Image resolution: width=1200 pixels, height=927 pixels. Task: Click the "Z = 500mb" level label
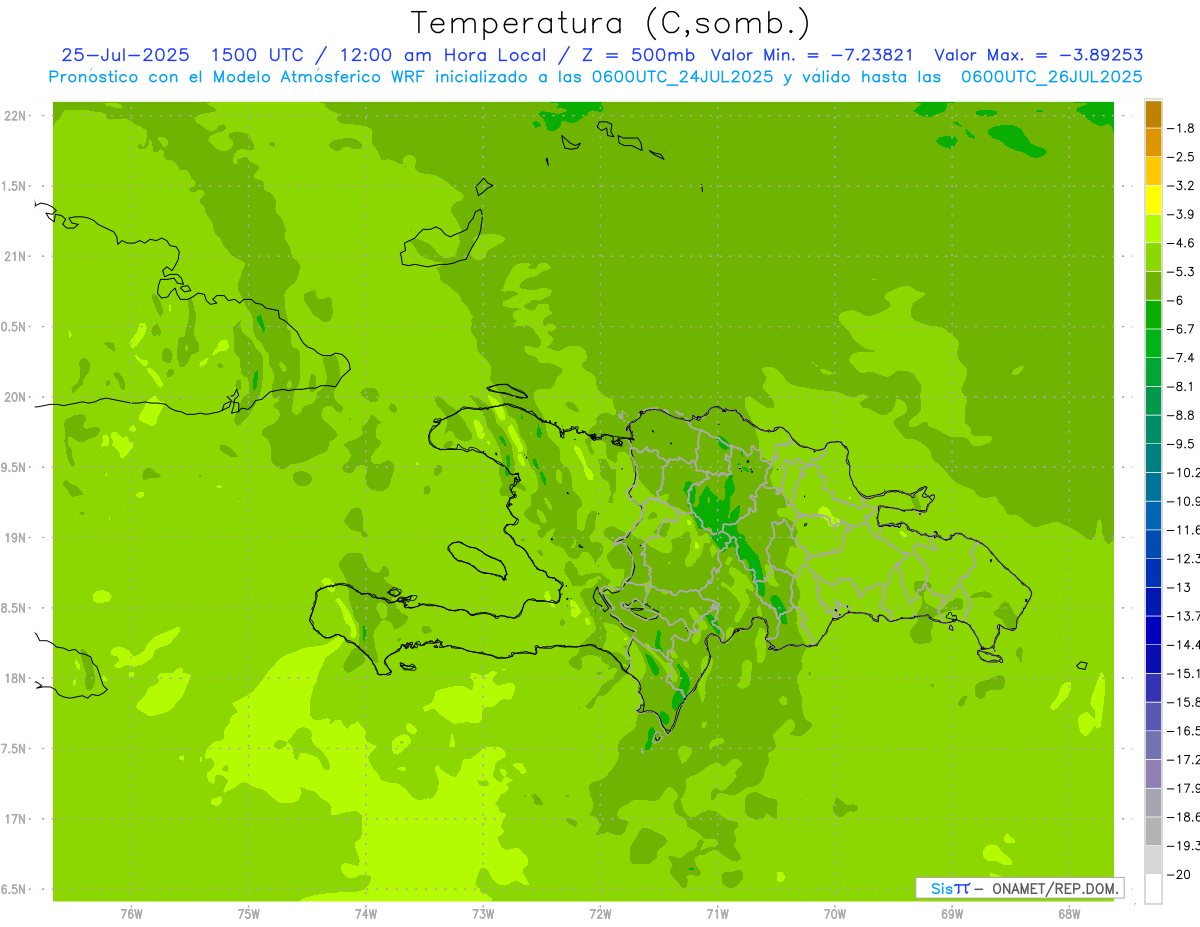click(x=638, y=55)
